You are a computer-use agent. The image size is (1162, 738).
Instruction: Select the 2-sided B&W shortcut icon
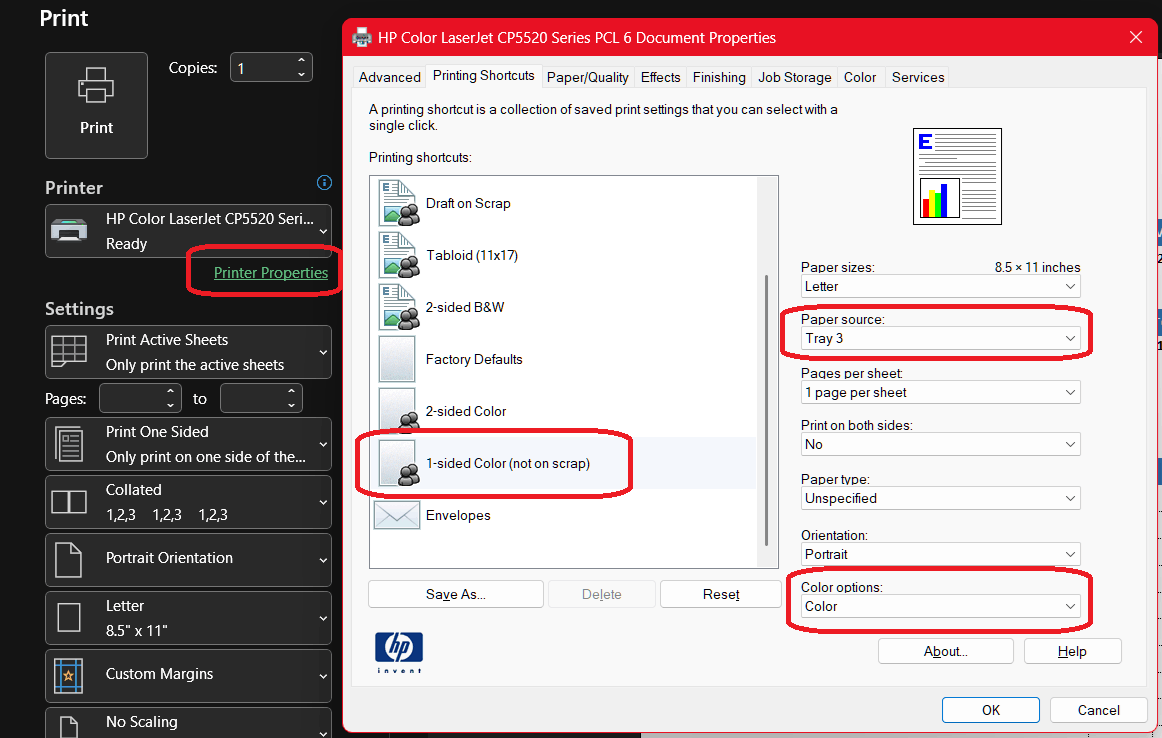(399, 307)
